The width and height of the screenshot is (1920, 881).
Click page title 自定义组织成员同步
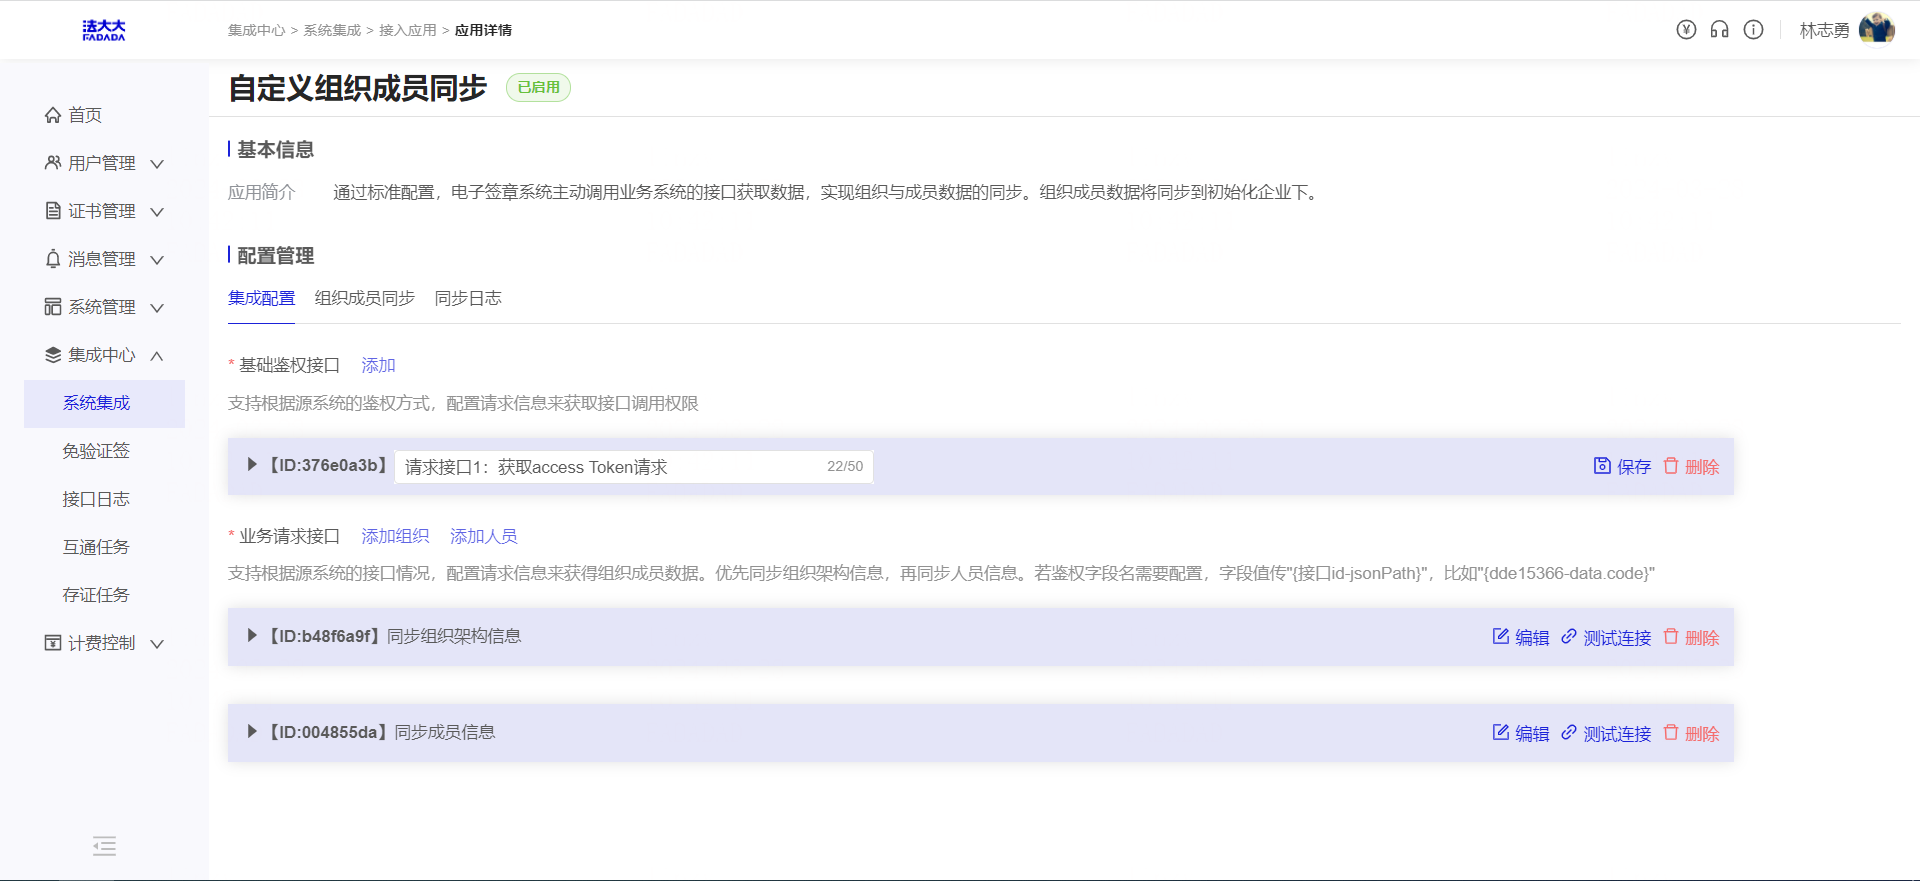[x=357, y=88]
